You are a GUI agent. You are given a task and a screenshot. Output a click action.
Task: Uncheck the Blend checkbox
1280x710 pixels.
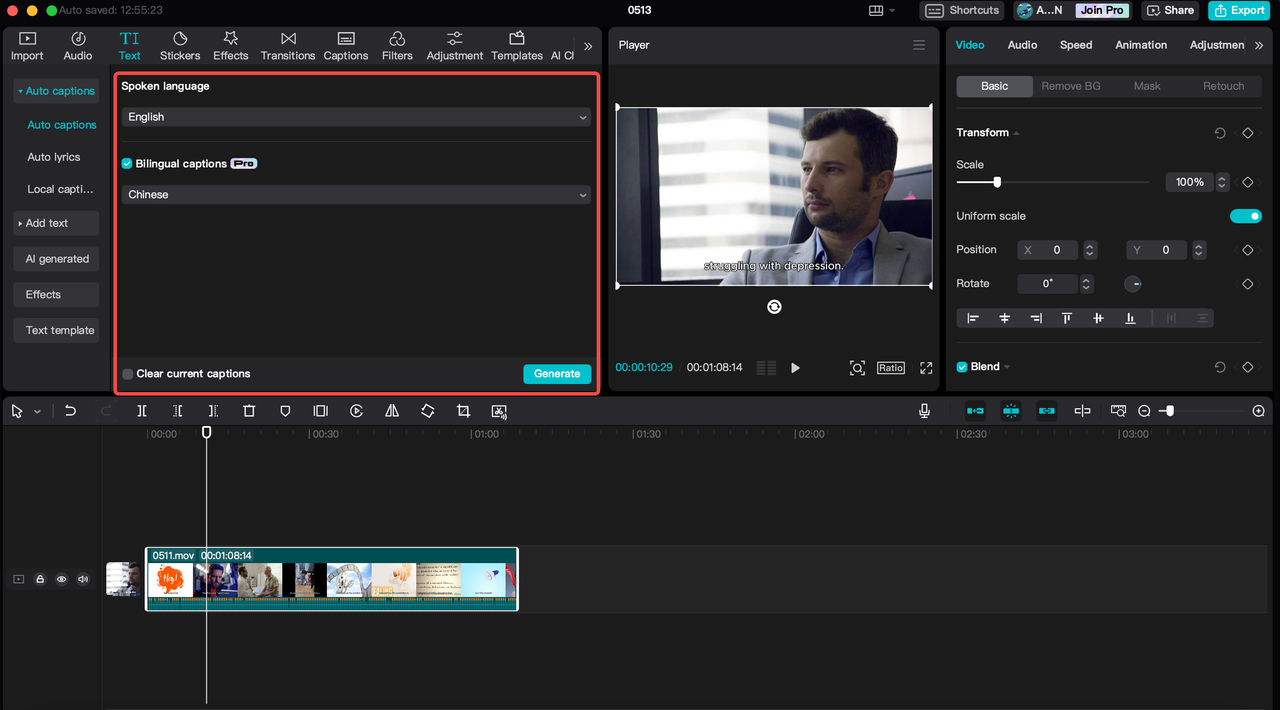962,367
